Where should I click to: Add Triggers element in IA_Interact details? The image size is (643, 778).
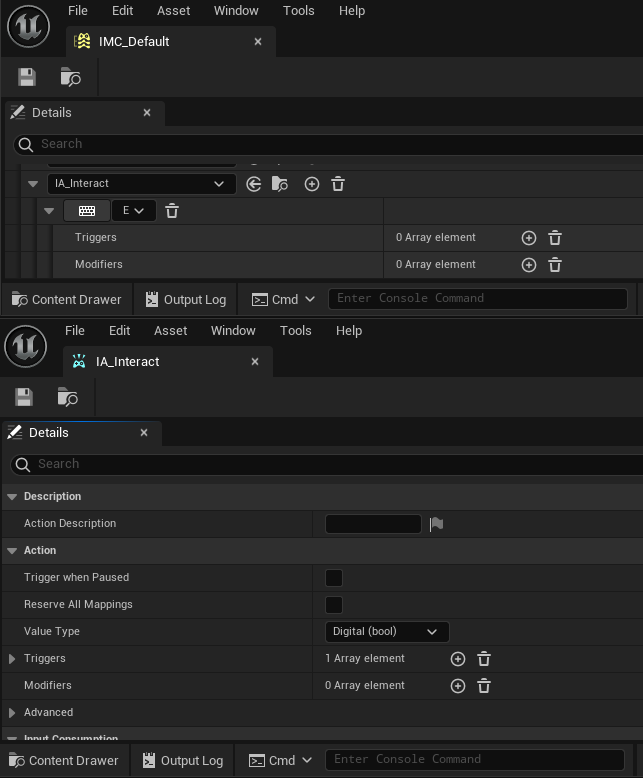tap(458, 659)
